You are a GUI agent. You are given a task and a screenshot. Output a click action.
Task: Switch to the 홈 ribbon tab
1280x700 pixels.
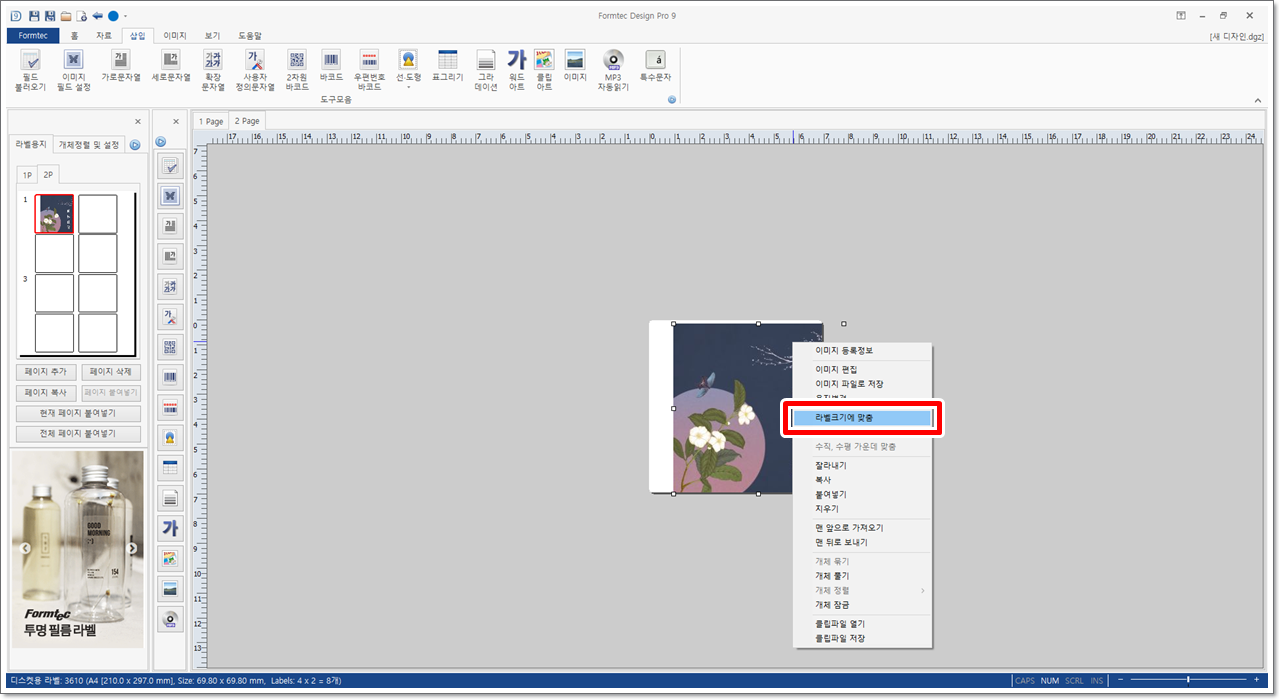[x=75, y=36]
